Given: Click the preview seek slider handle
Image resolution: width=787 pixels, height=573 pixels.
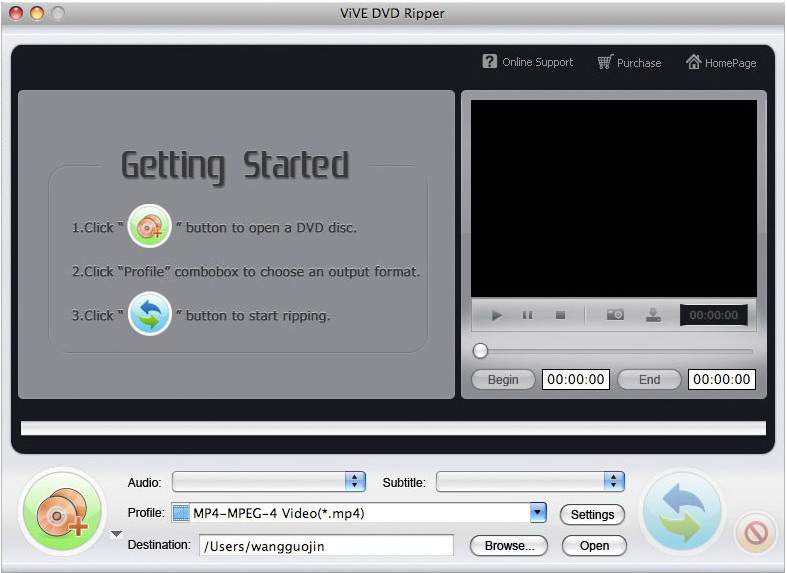Looking at the screenshot, I should click(480, 351).
